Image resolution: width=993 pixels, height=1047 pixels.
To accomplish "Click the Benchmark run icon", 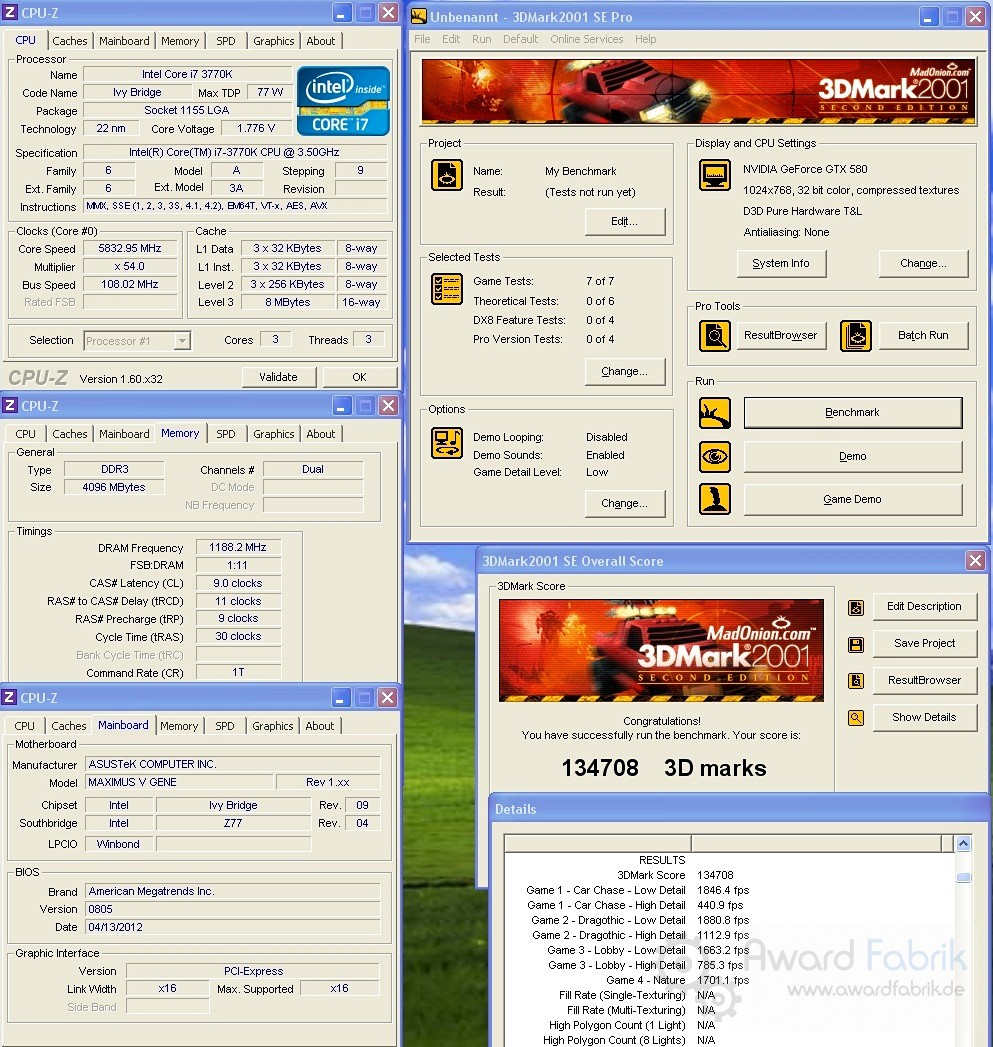I will [715, 413].
